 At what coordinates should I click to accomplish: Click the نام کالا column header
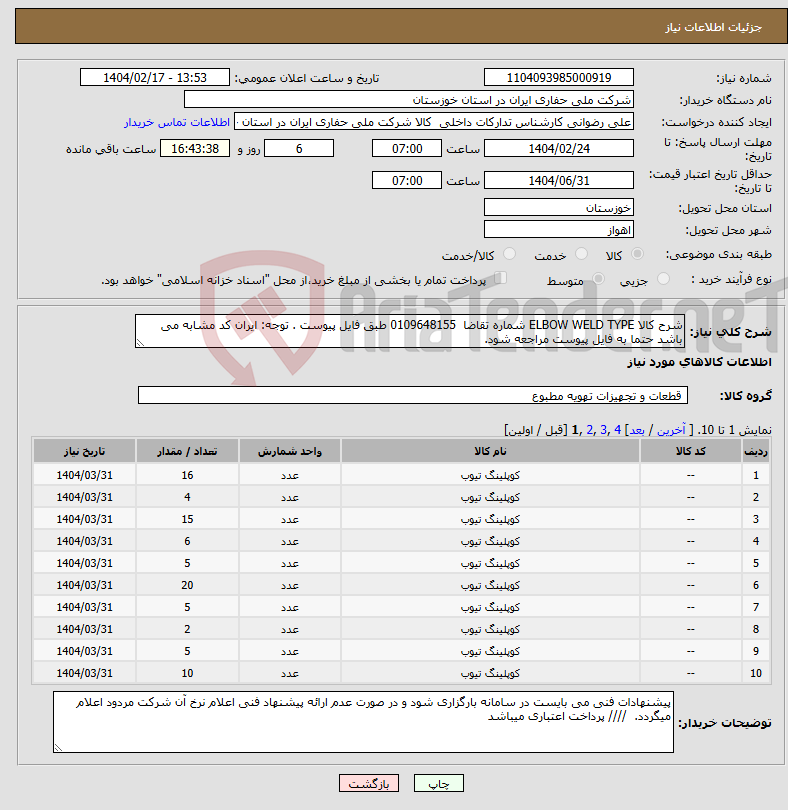(x=490, y=451)
